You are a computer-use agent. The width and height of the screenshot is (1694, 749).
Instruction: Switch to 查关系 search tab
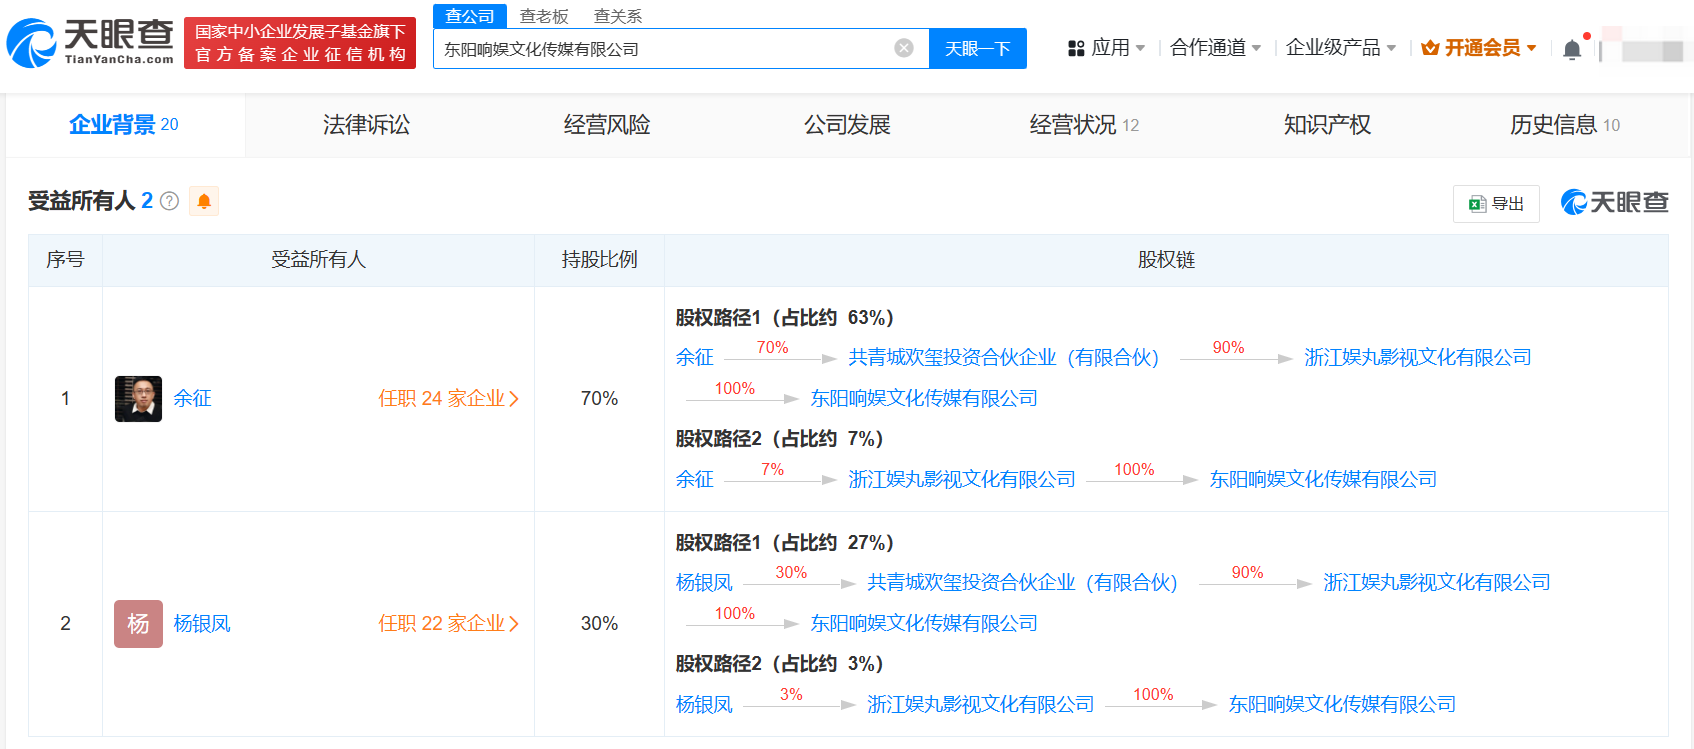(x=618, y=16)
